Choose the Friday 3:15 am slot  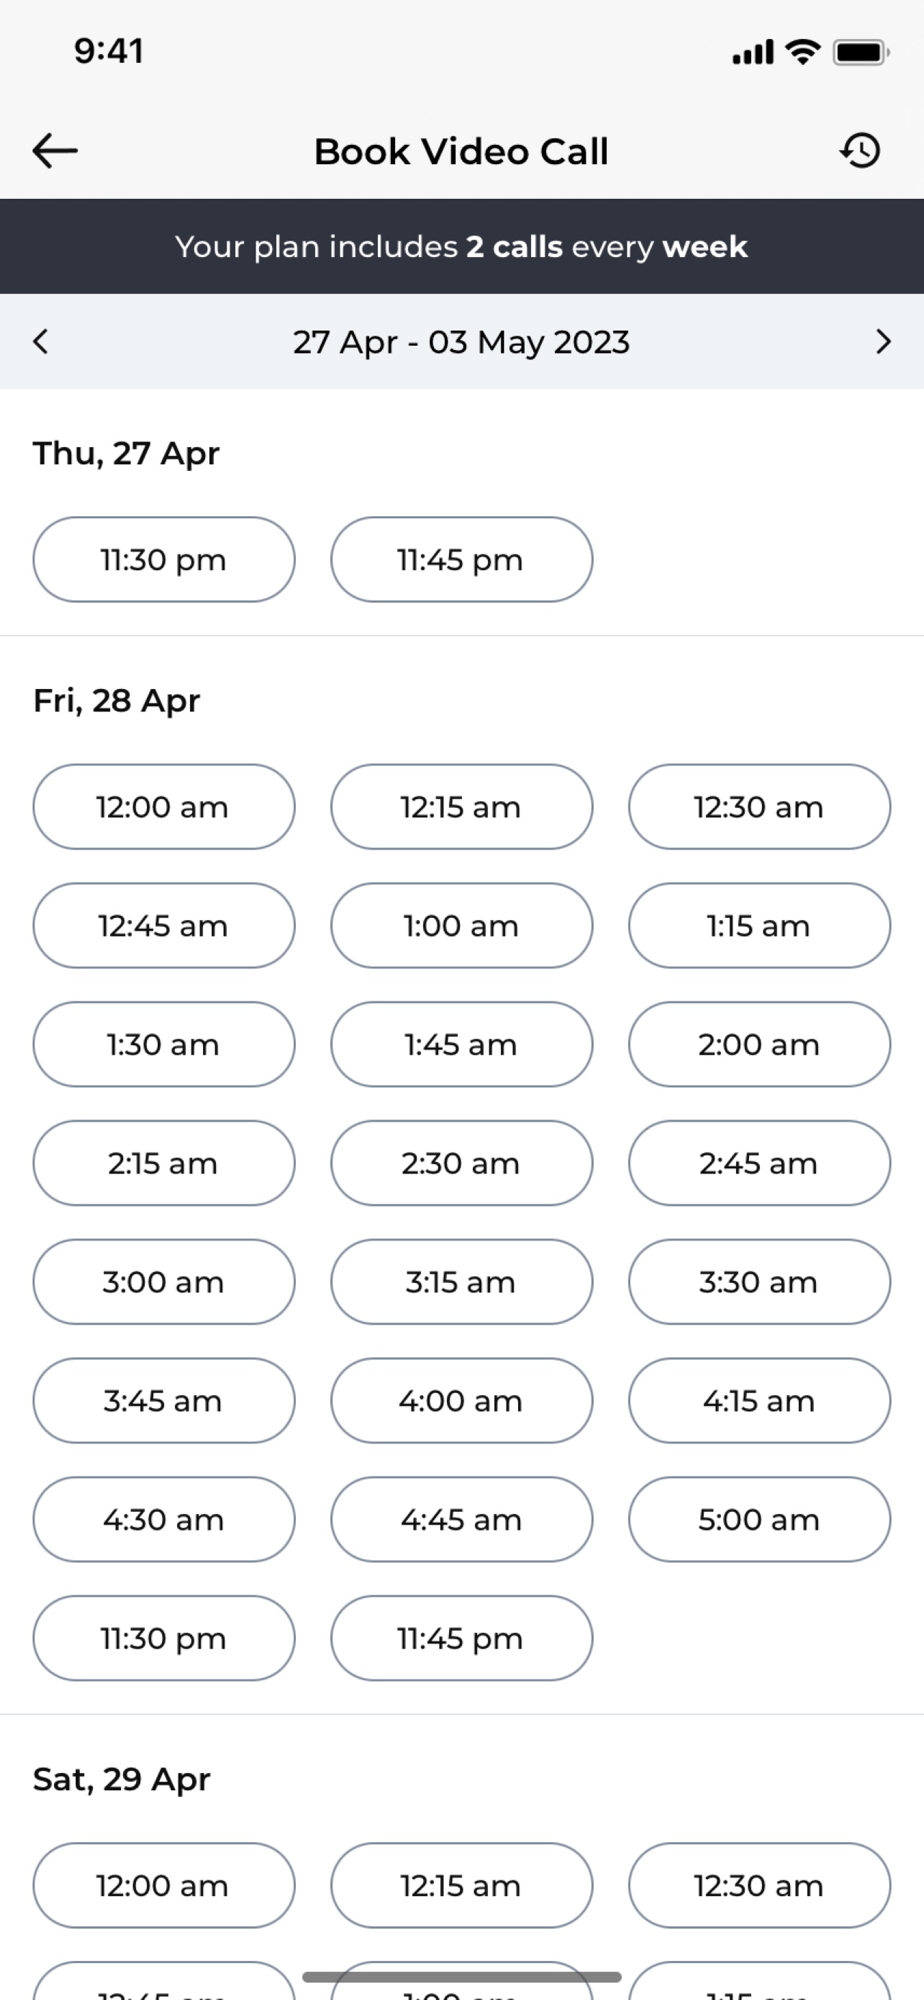461,1282
